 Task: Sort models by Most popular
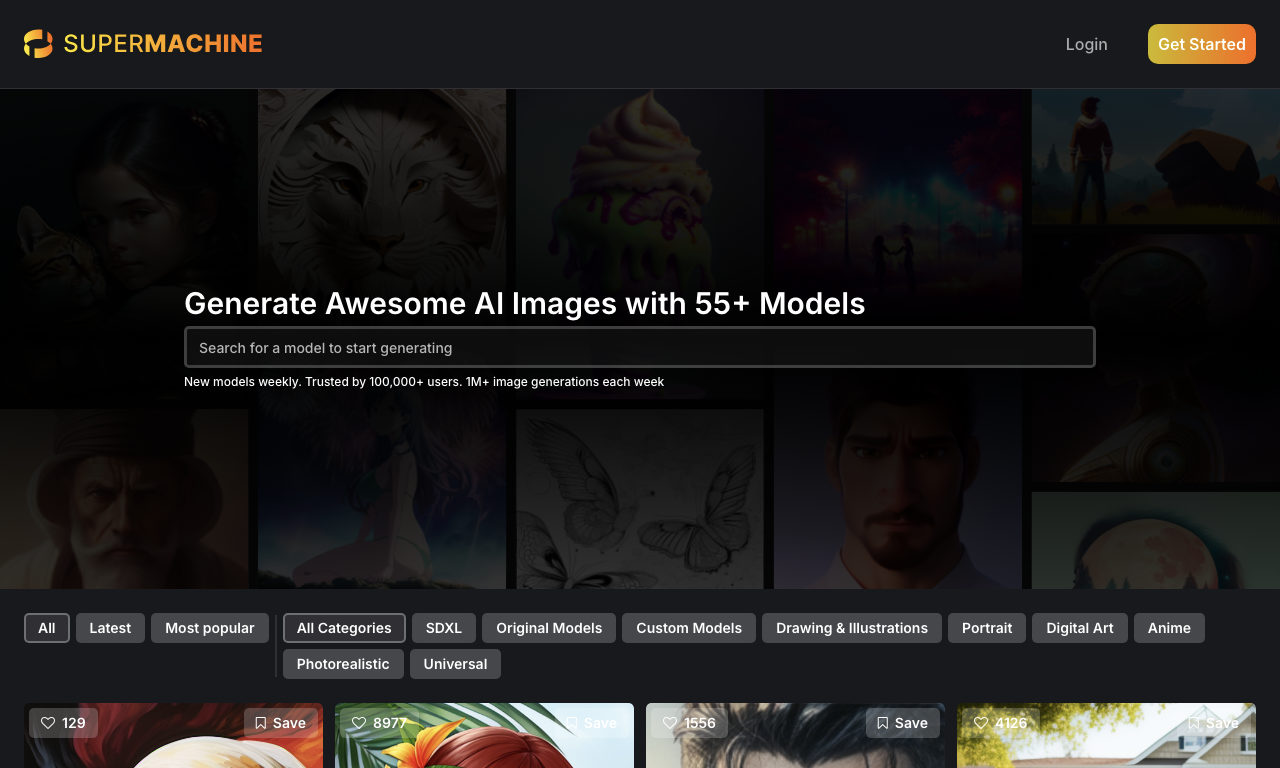[210, 628]
